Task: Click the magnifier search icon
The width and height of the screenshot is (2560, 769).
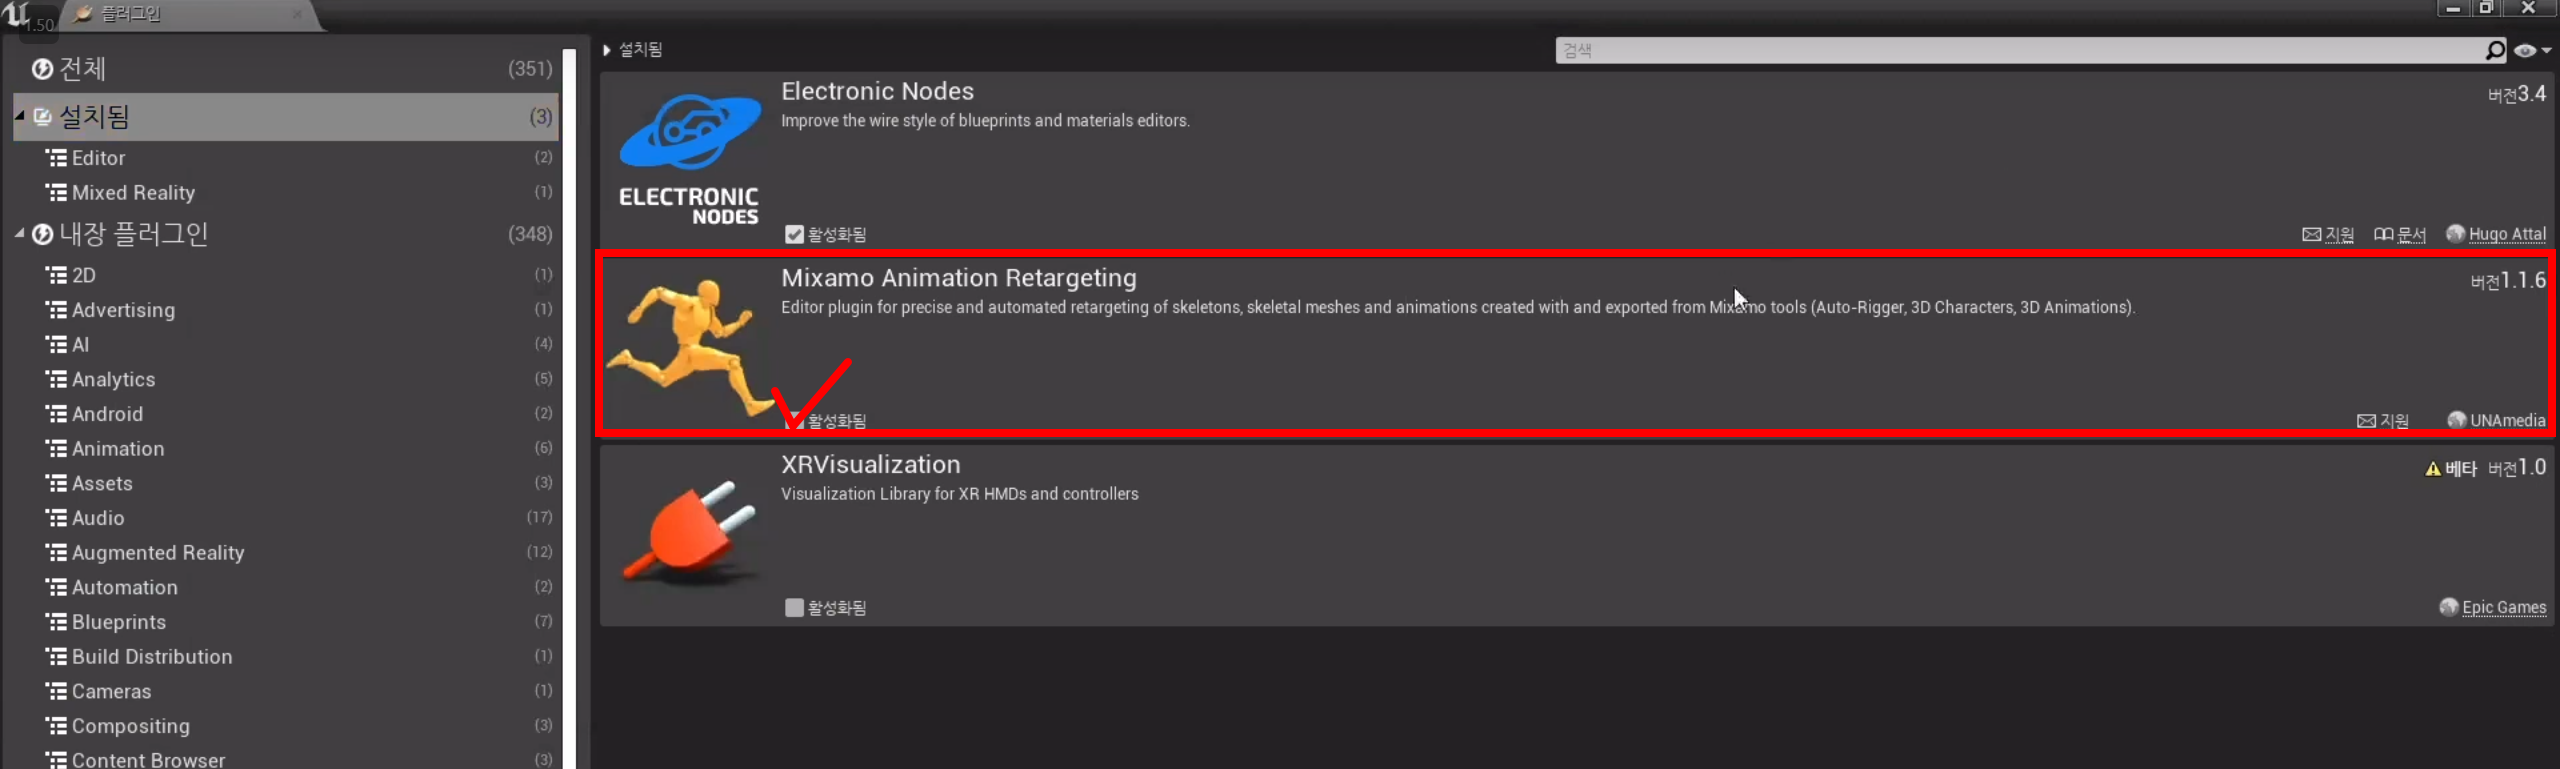Action: (2495, 50)
